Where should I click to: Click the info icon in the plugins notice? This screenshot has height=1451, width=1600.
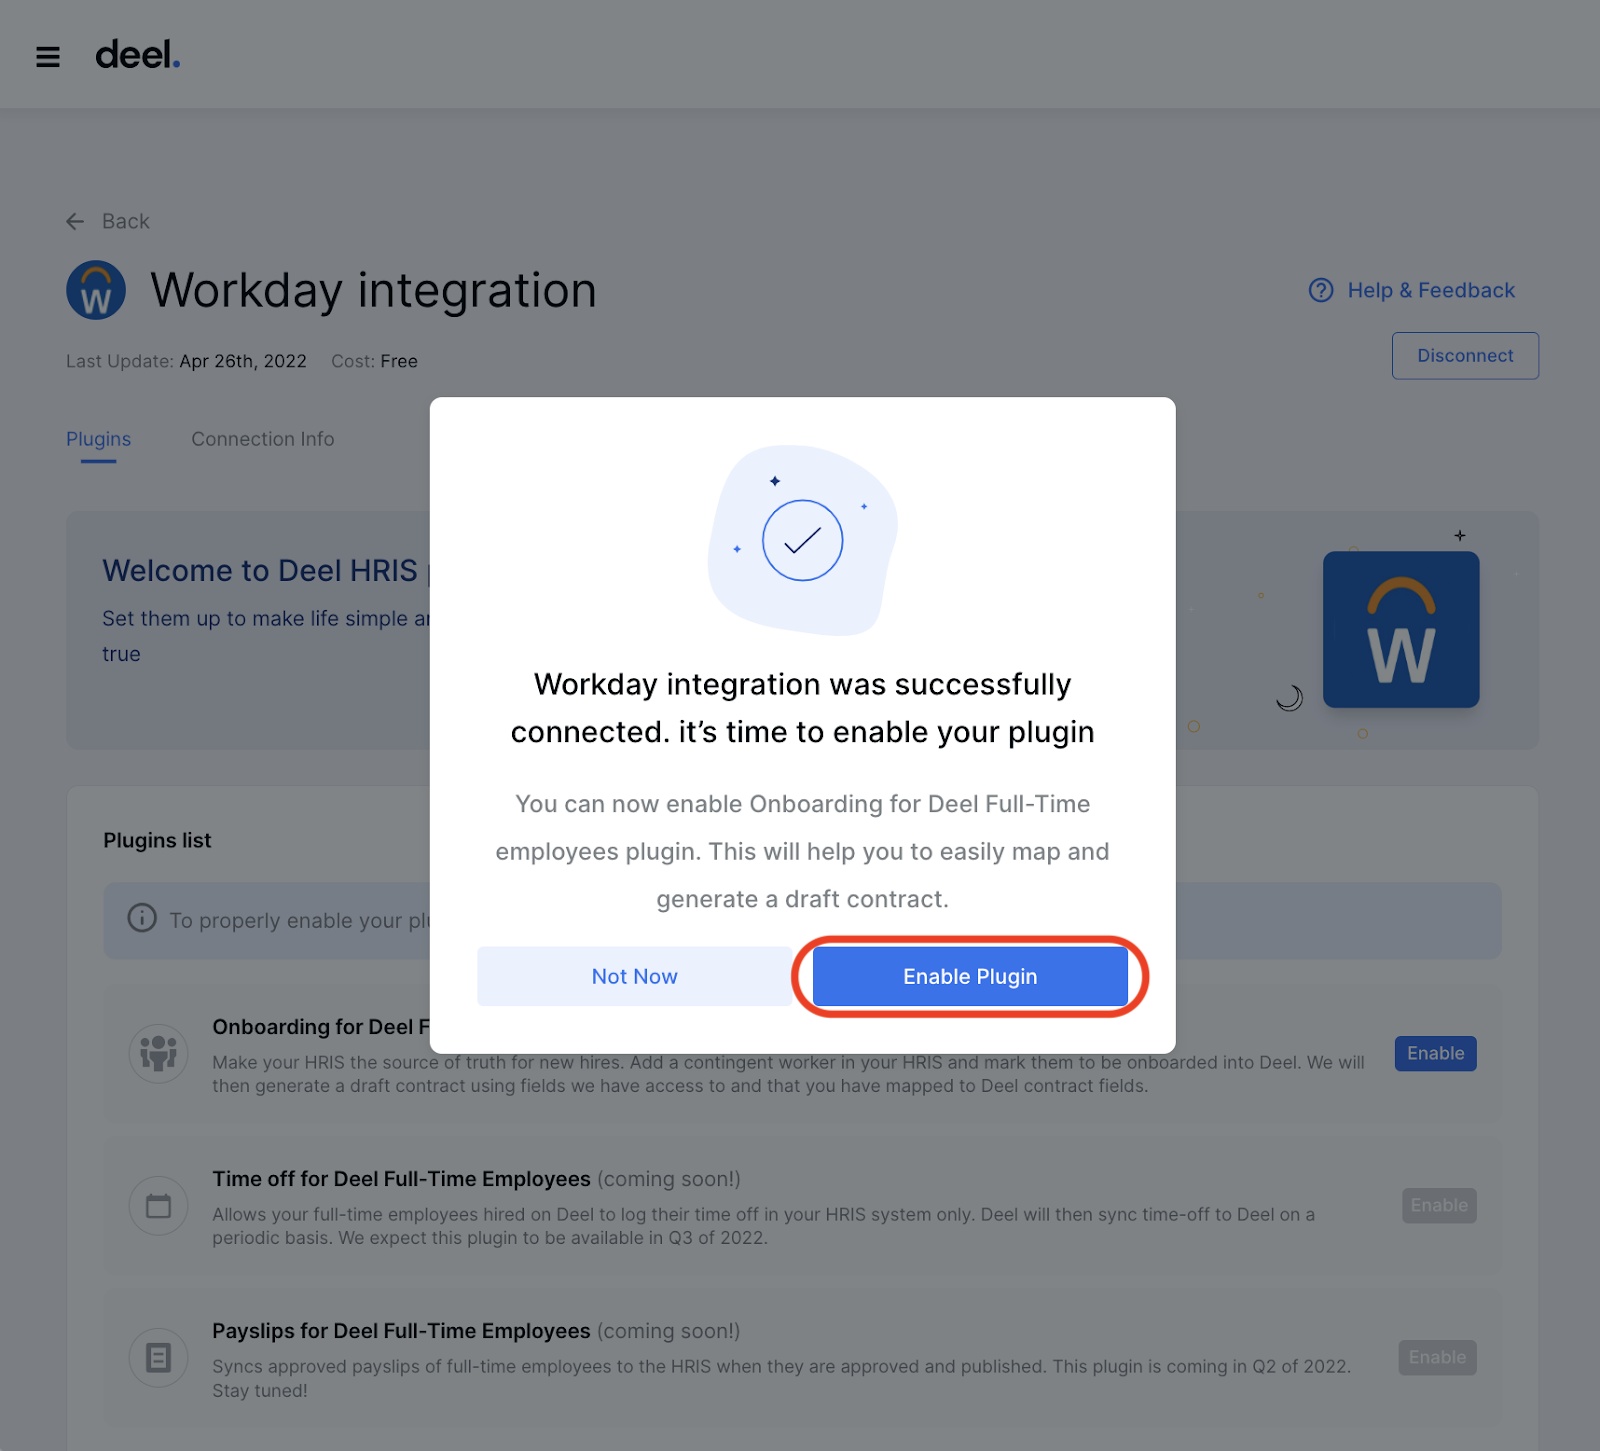point(141,919)
